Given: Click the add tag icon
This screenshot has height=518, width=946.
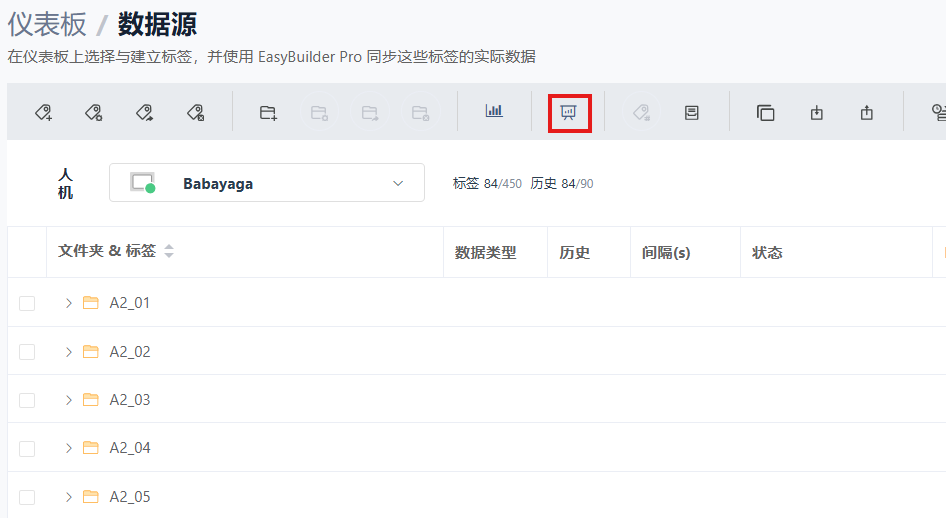Looking at the screenshot, I should point(44,112).
